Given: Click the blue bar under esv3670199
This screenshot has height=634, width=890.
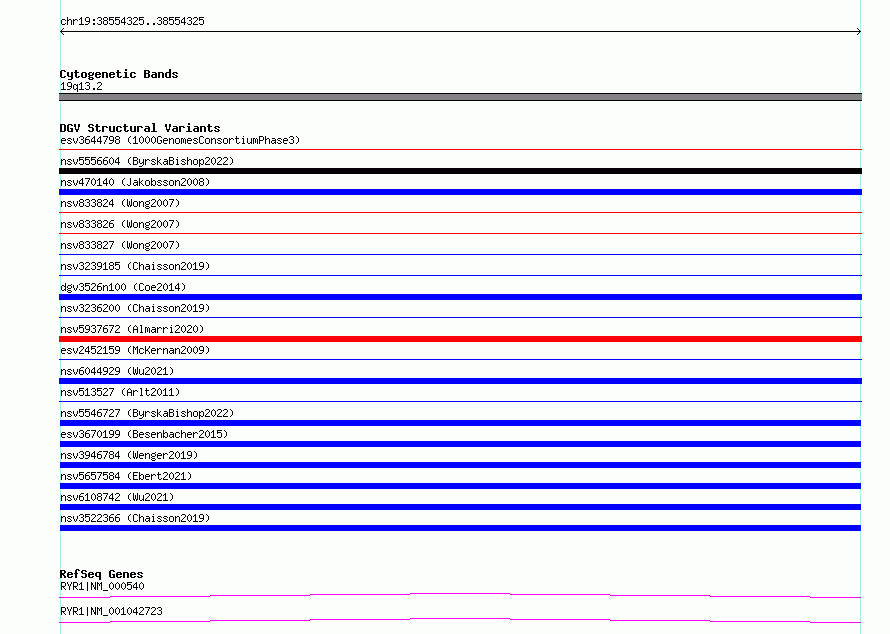Looking at the screenshot, I should coord(460,444).
